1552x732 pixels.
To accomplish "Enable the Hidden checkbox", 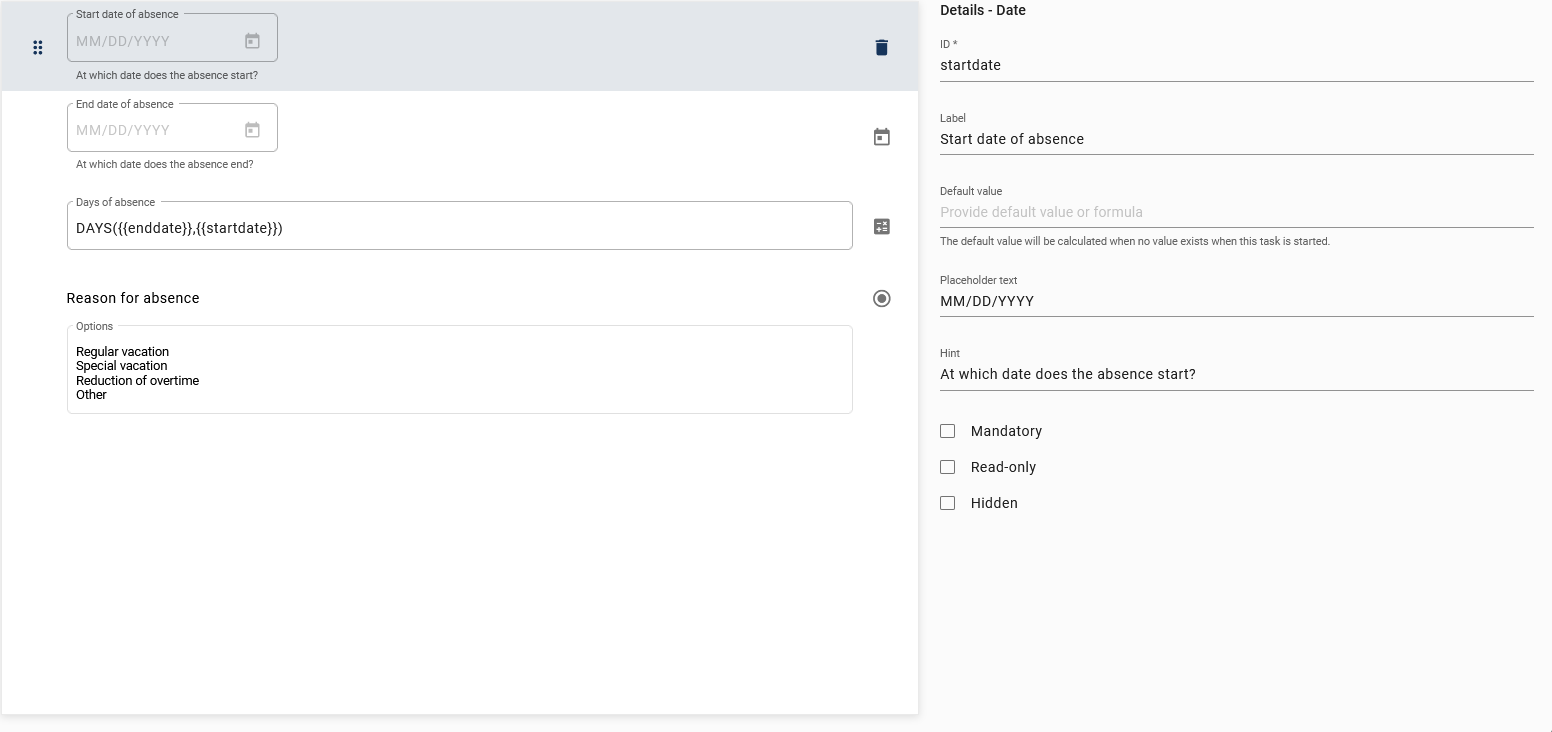I will point(948,503).
